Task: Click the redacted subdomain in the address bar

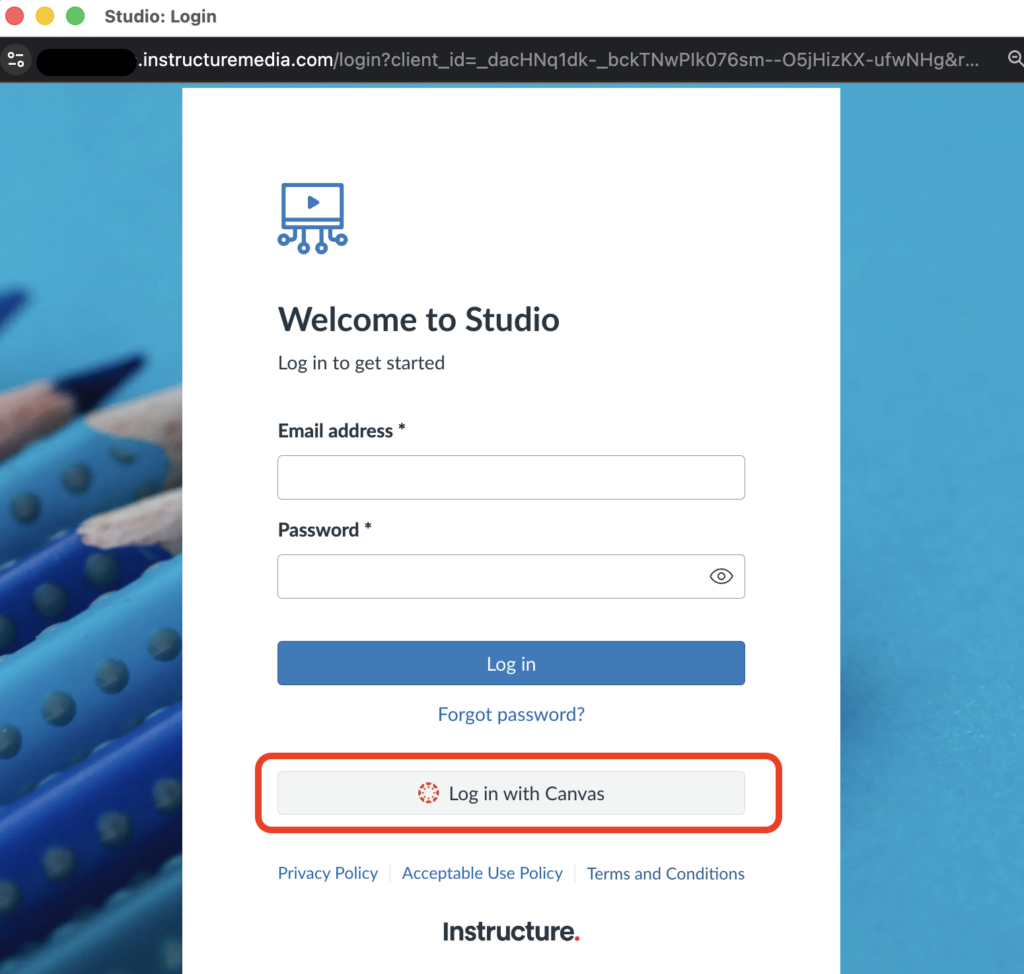Action: click(85, 59)
